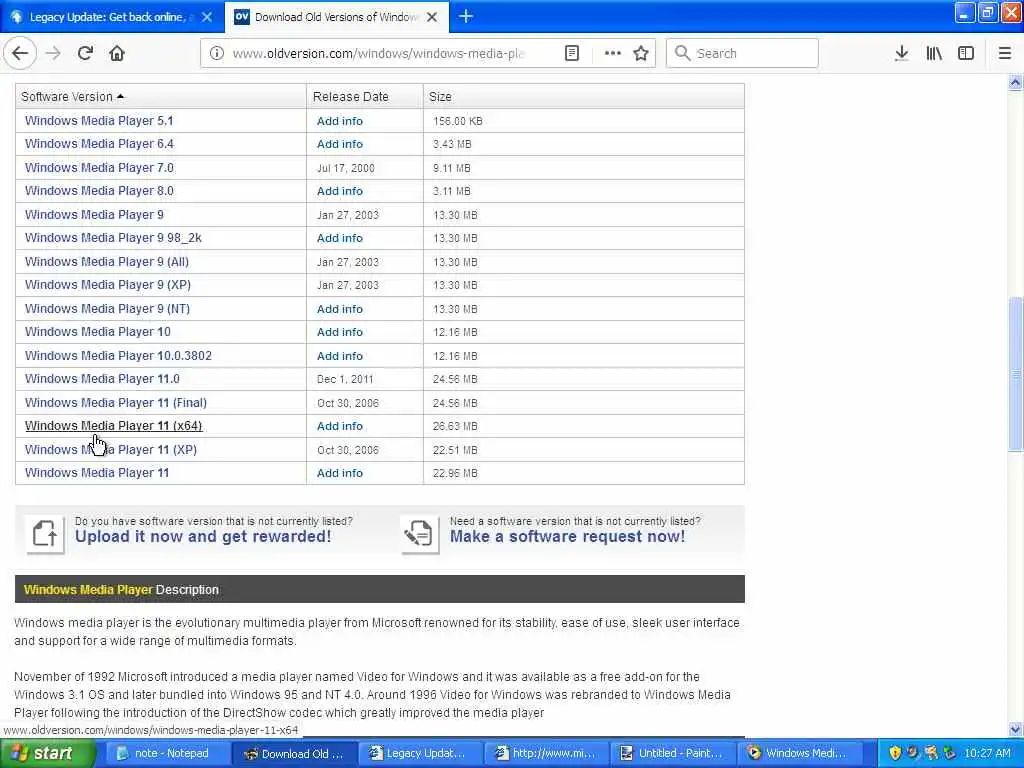Open Windows Media Player 5.1 link
The image size is (1024, 768).
(99, 121)
